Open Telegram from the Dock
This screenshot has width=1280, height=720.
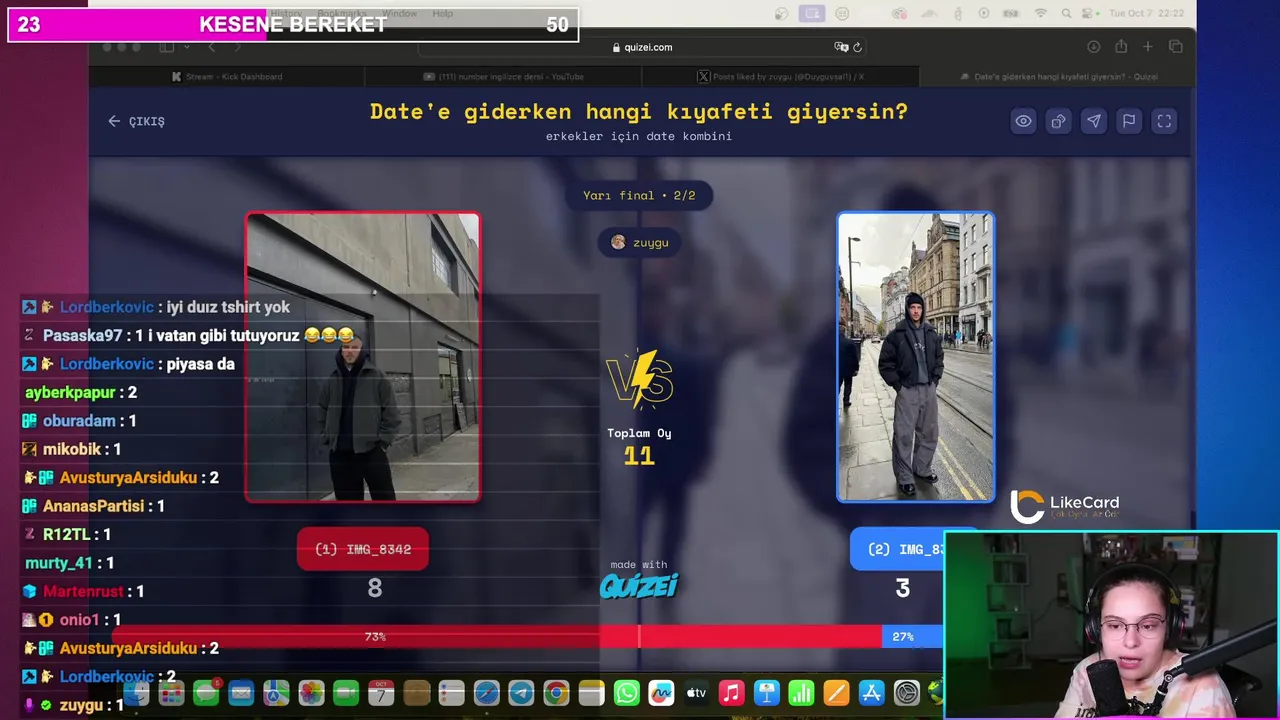521,692
